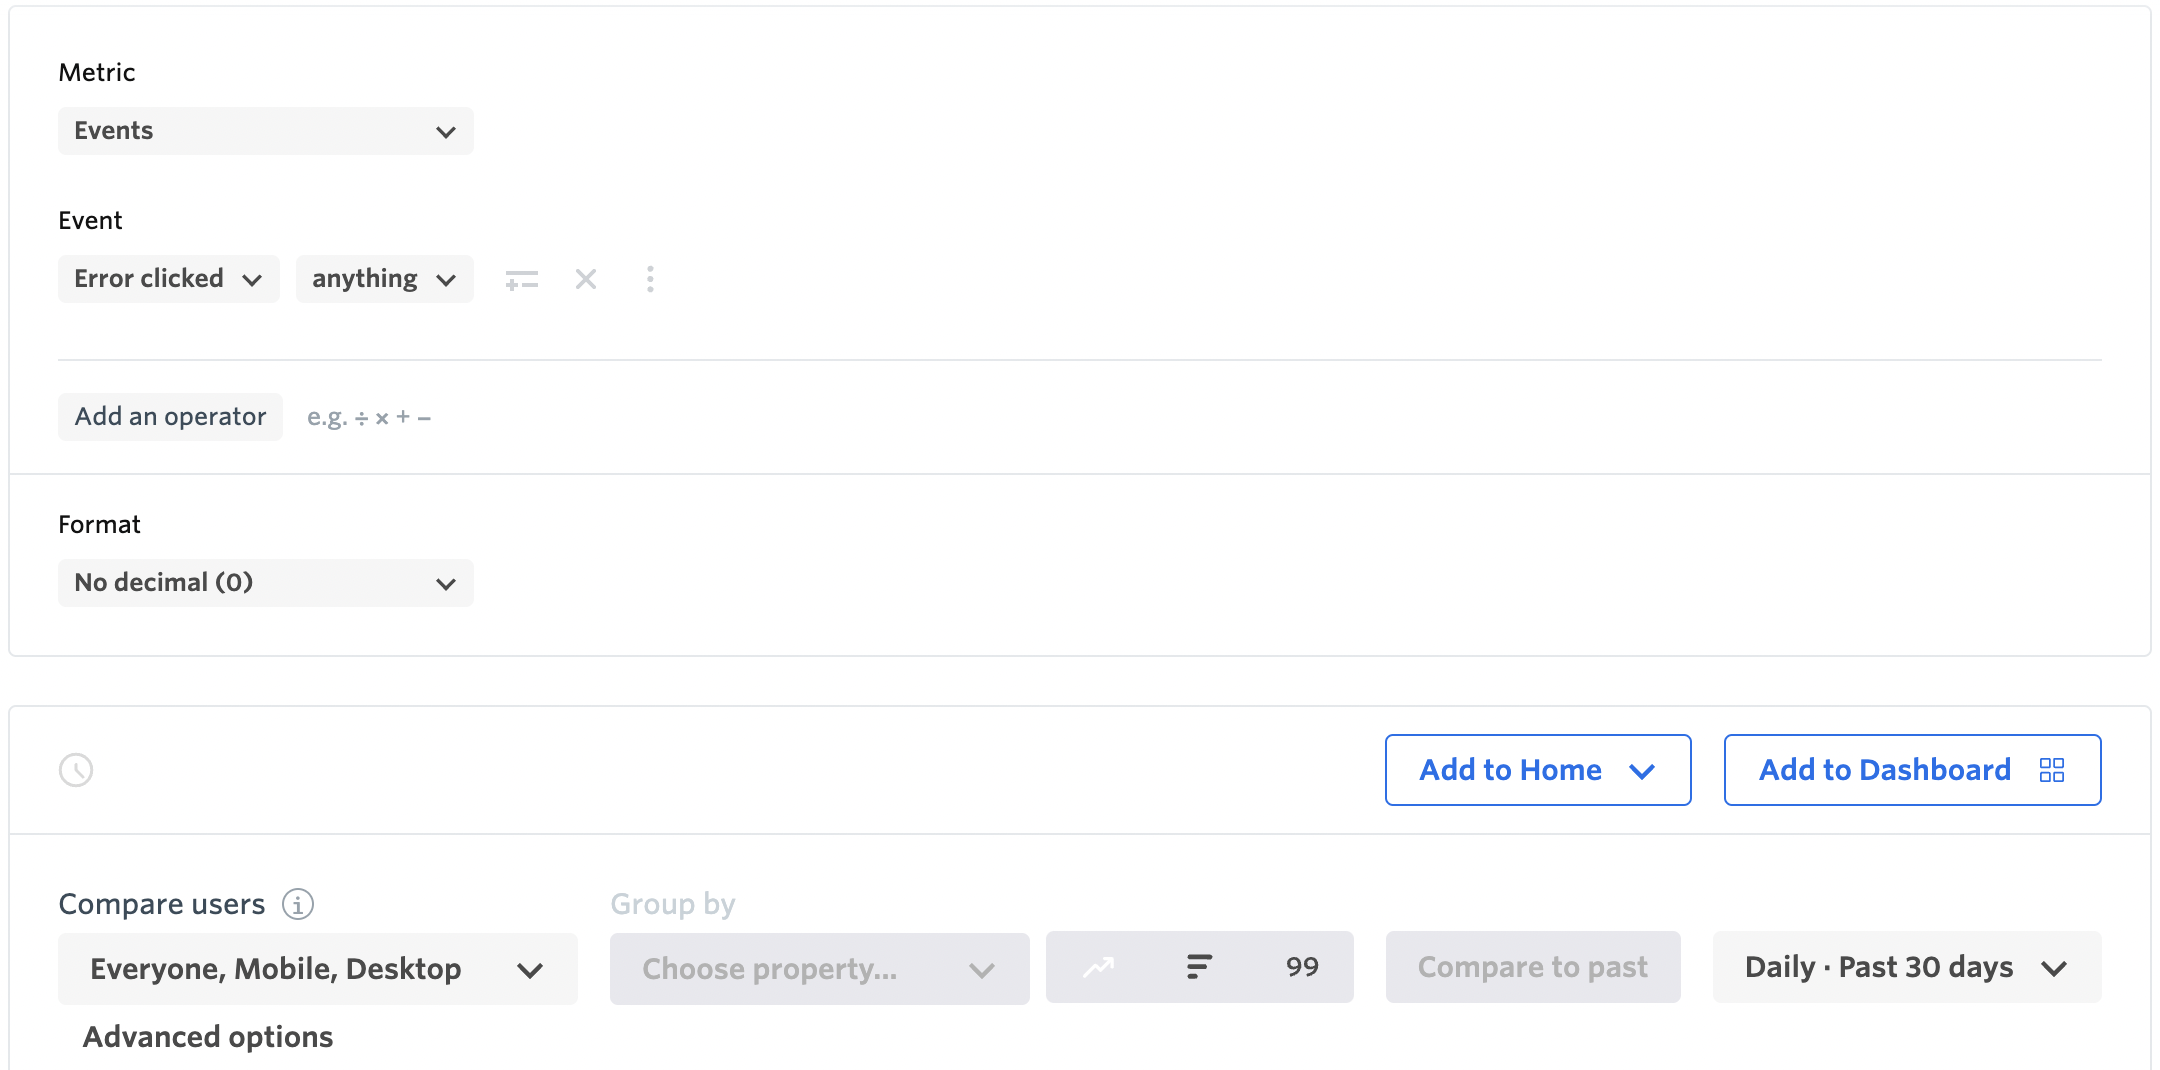Open the Choose property group-by dropdown

coord(820,969)
